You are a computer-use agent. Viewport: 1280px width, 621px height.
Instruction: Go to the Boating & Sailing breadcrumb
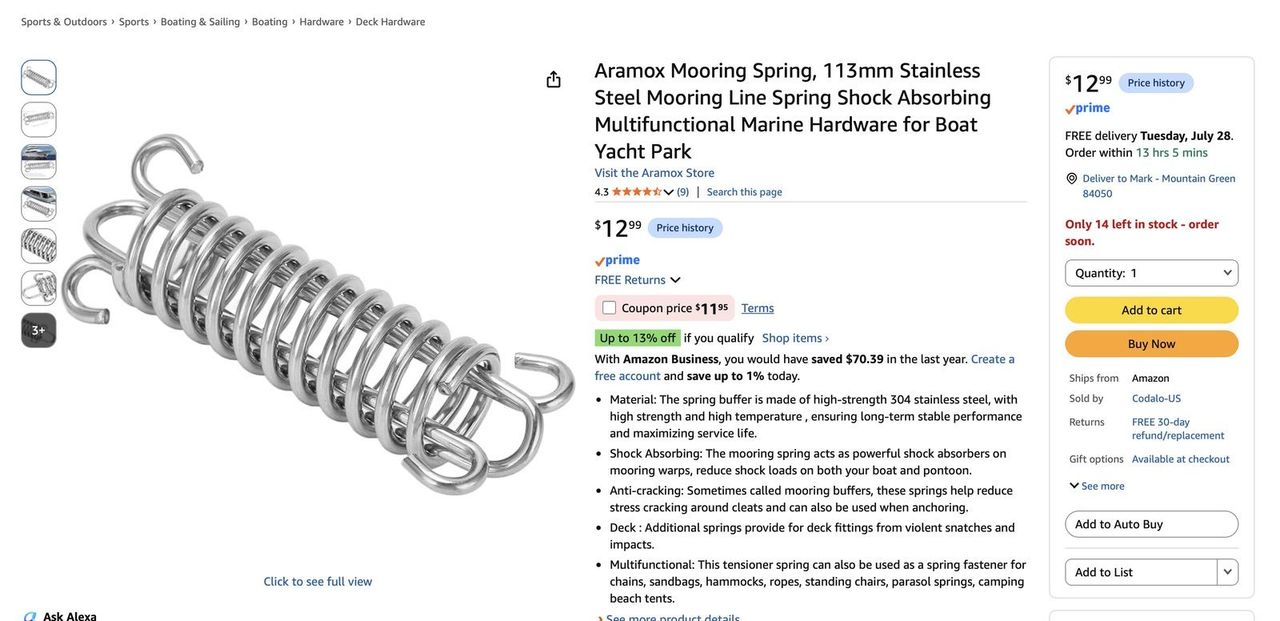point(200,22)
